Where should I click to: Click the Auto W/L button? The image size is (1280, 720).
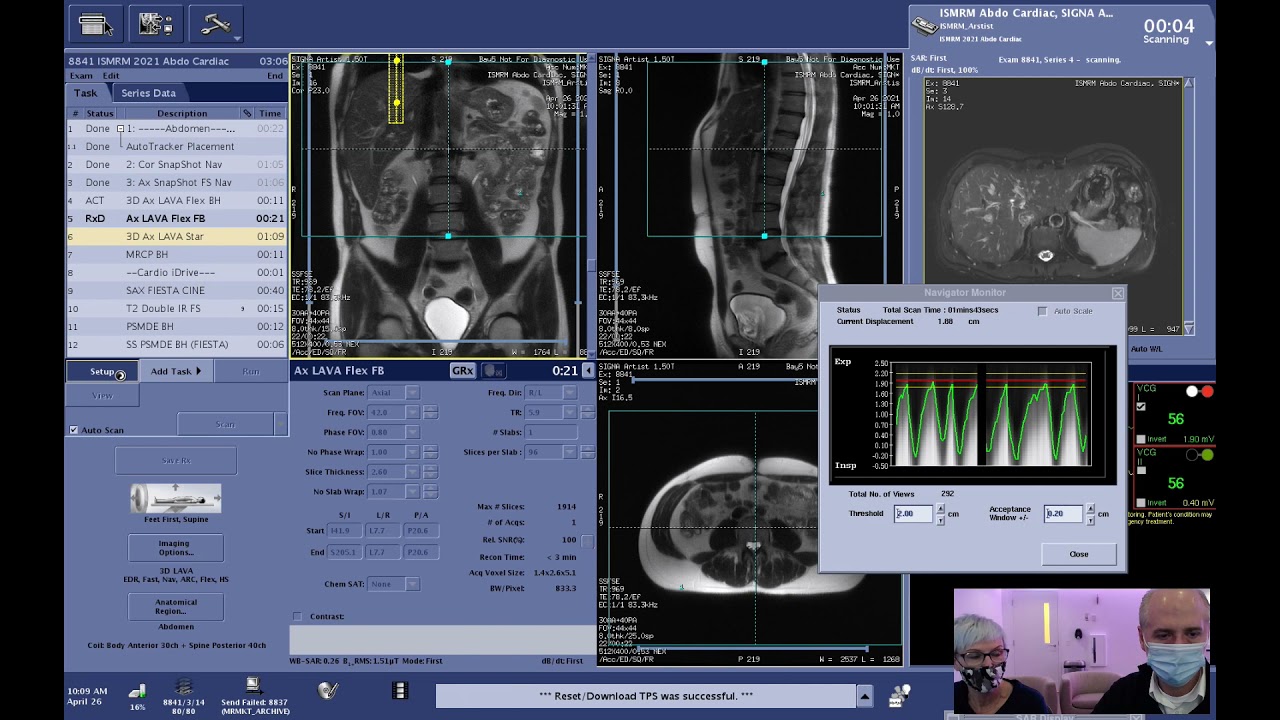click(x=1145, y=349)
